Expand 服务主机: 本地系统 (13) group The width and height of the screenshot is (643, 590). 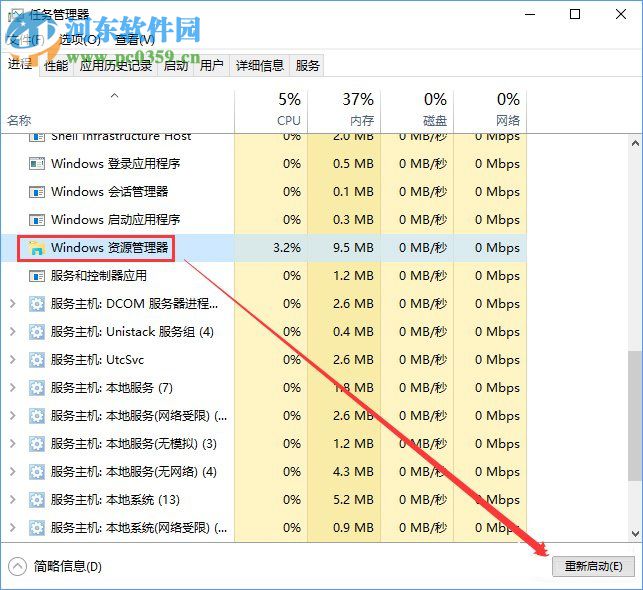13,500
